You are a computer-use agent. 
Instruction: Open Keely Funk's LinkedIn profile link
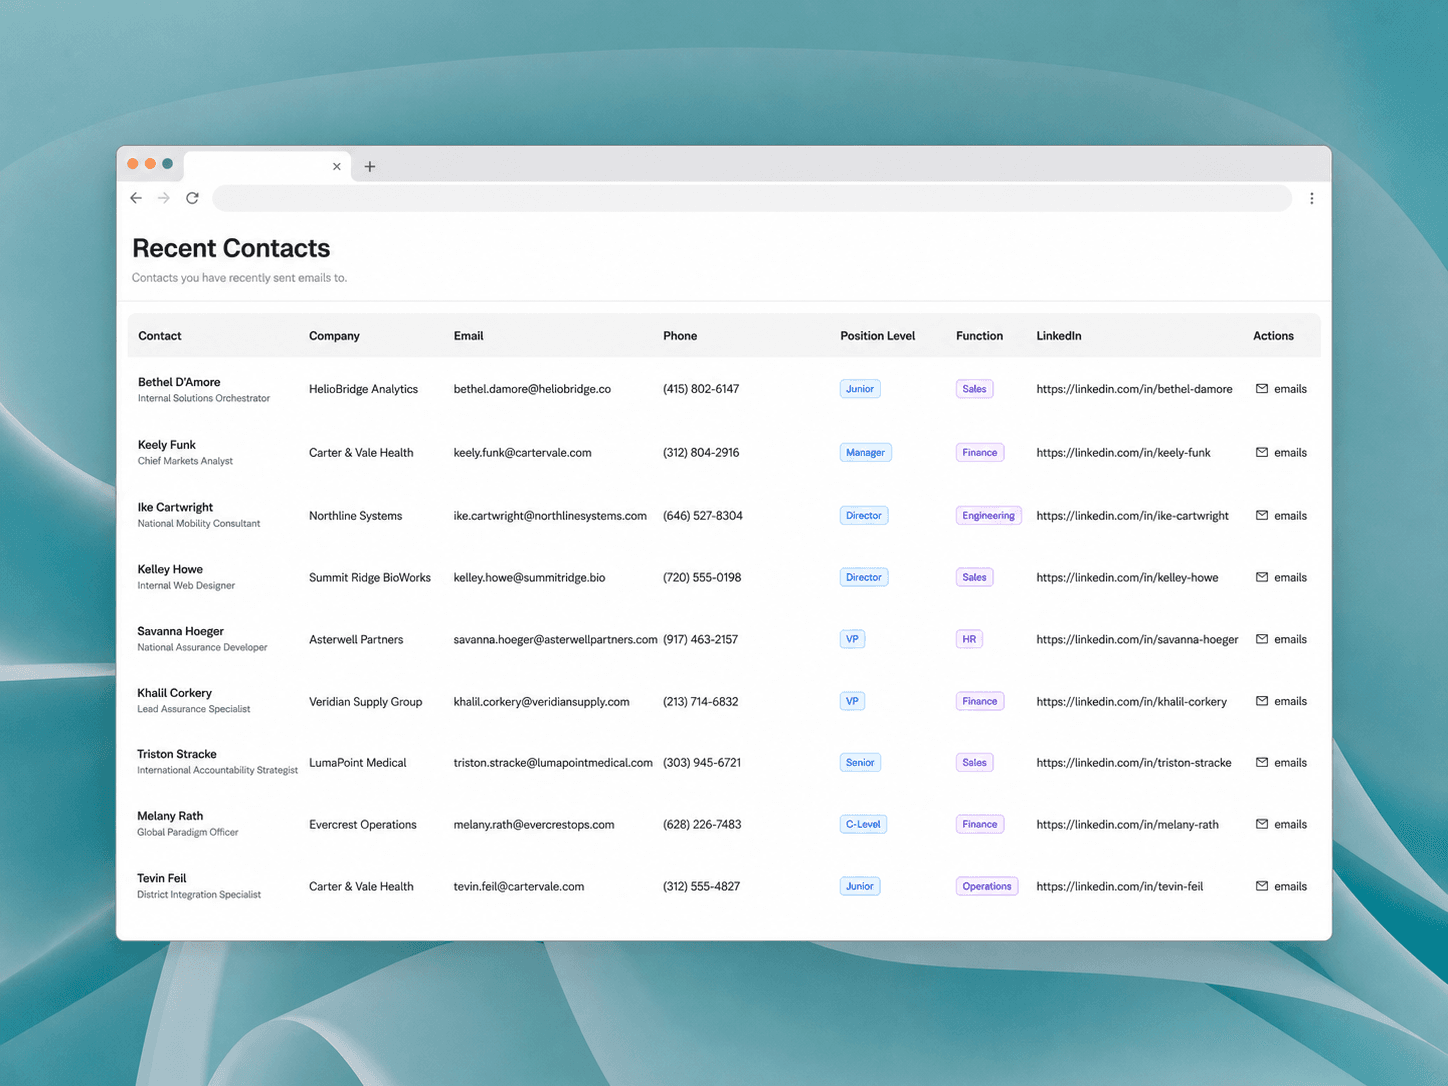tap(1123, 453)
